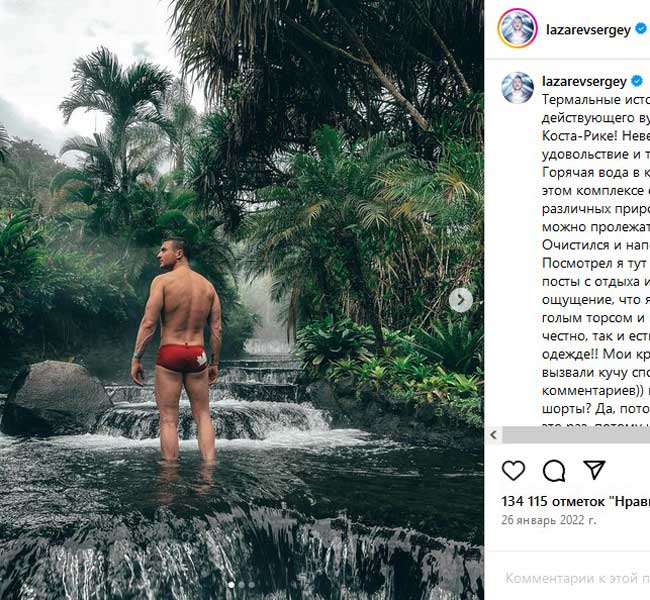
Task: Open lazarevsergey profile from header username
Action: pyautogui.click(x=588, y=29)
